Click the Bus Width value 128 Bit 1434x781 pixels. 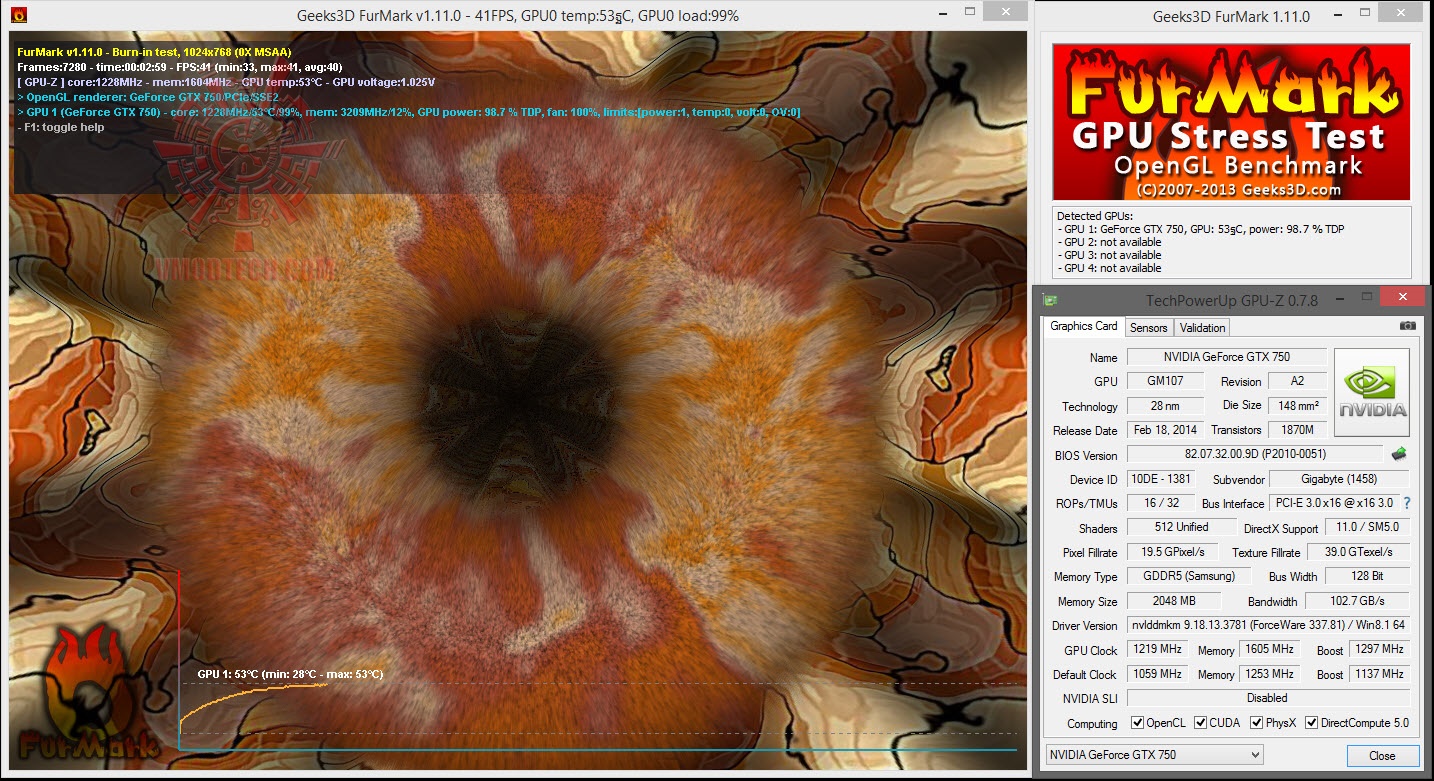[x=1367, y=576]
